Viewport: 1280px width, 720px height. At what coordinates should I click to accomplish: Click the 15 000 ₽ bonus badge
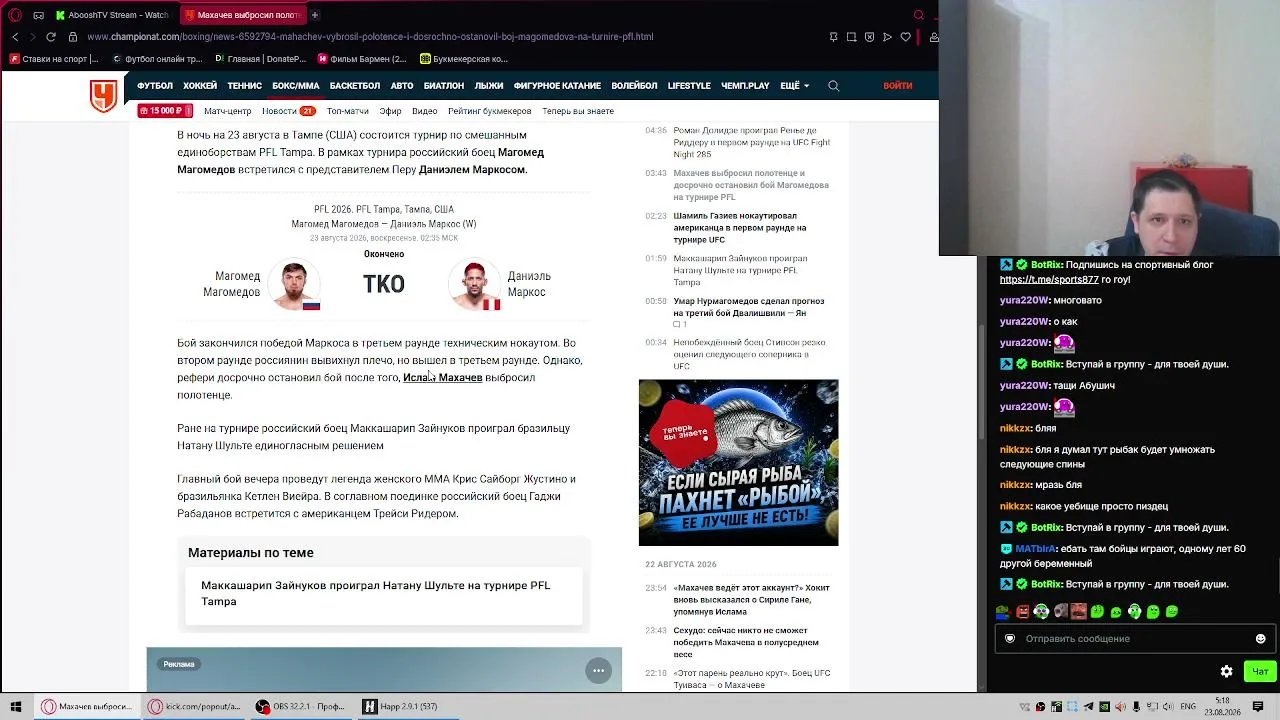(x=164, y=111)
